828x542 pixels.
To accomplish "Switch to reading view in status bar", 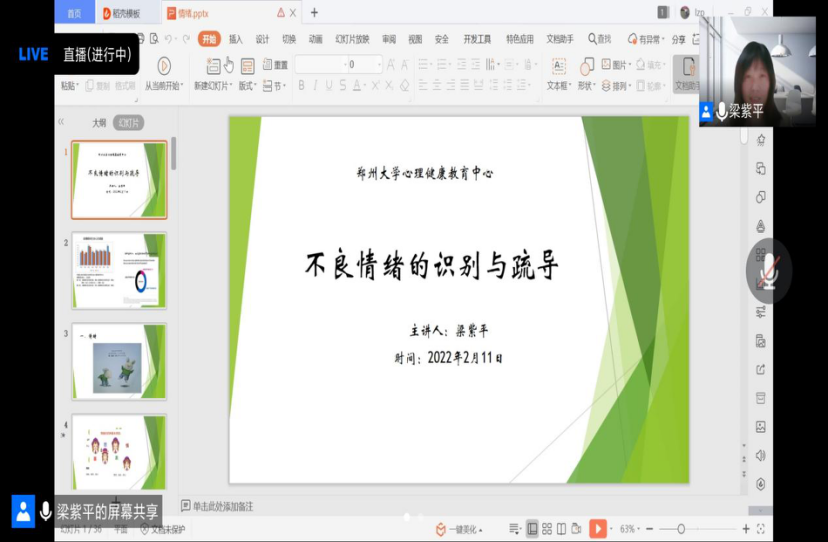I will tap(561, 528).
